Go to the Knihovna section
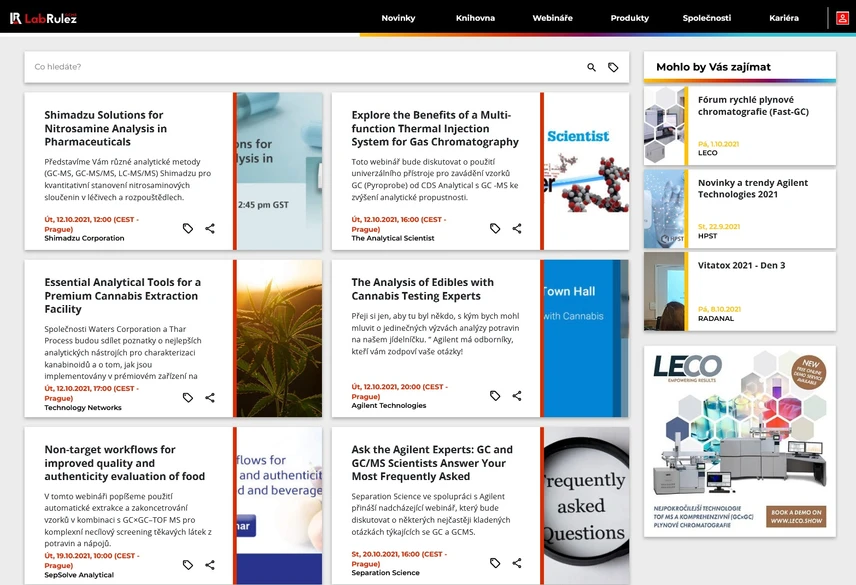 (475, 18)
